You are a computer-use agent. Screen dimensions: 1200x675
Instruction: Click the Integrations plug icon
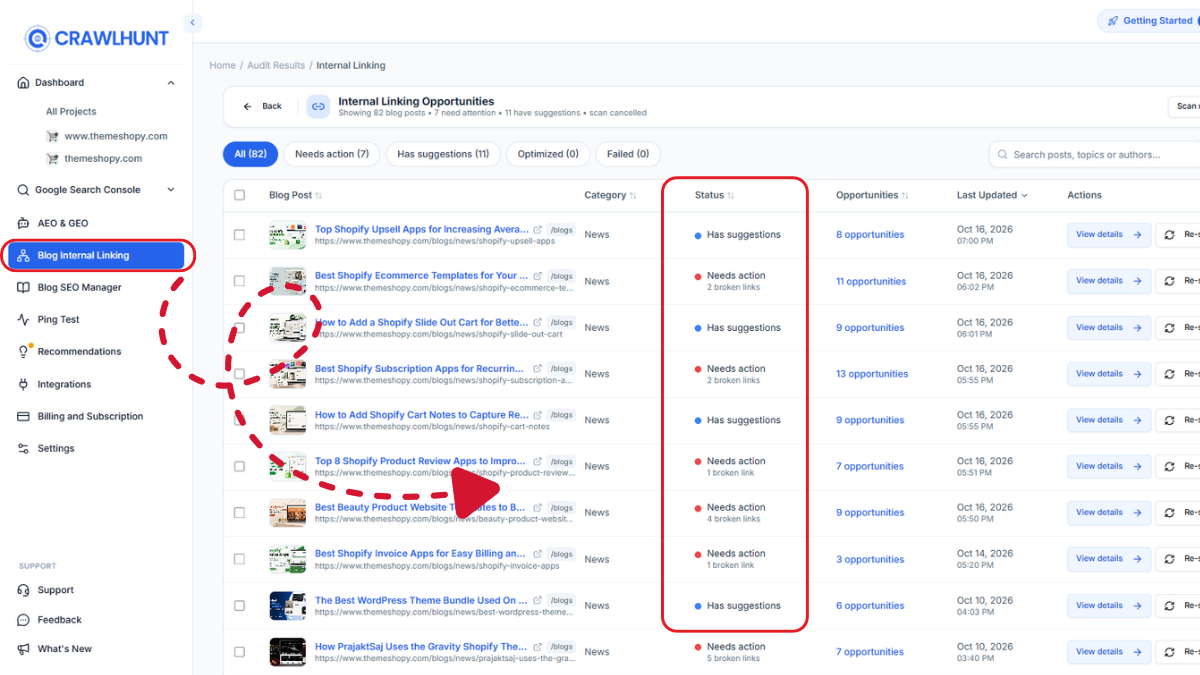click(23, 384)
